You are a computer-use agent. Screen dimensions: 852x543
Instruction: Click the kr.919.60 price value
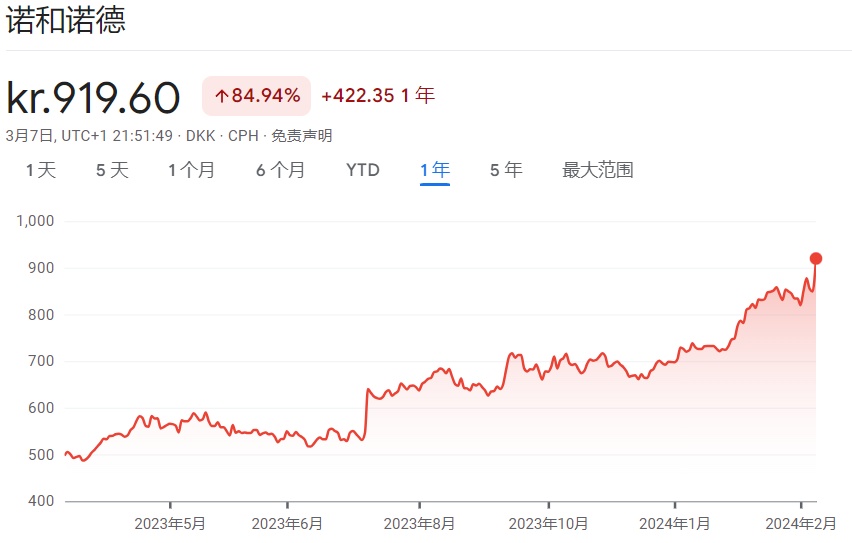[x=93, y=97]
